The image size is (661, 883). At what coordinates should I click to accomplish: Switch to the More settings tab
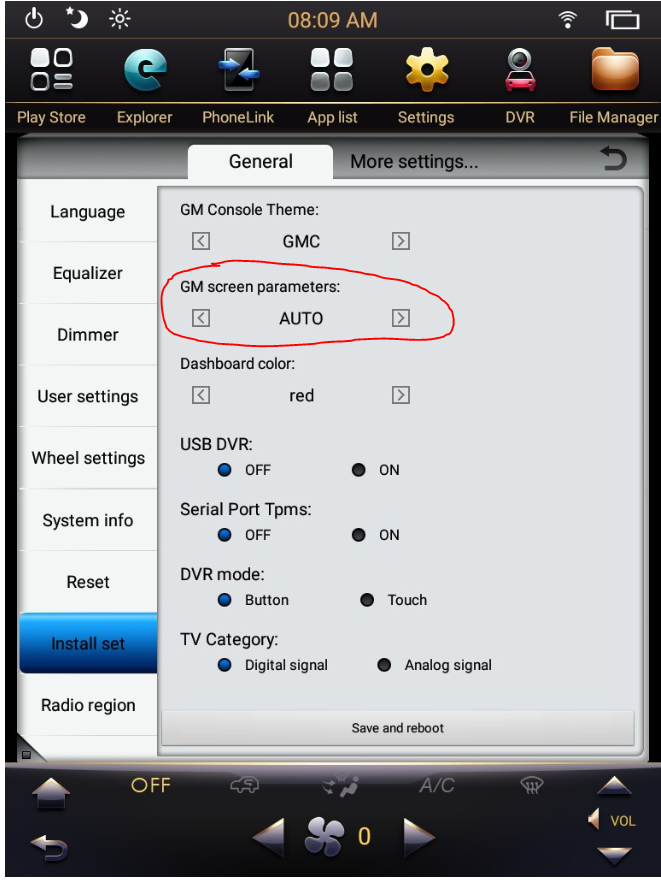414,162
